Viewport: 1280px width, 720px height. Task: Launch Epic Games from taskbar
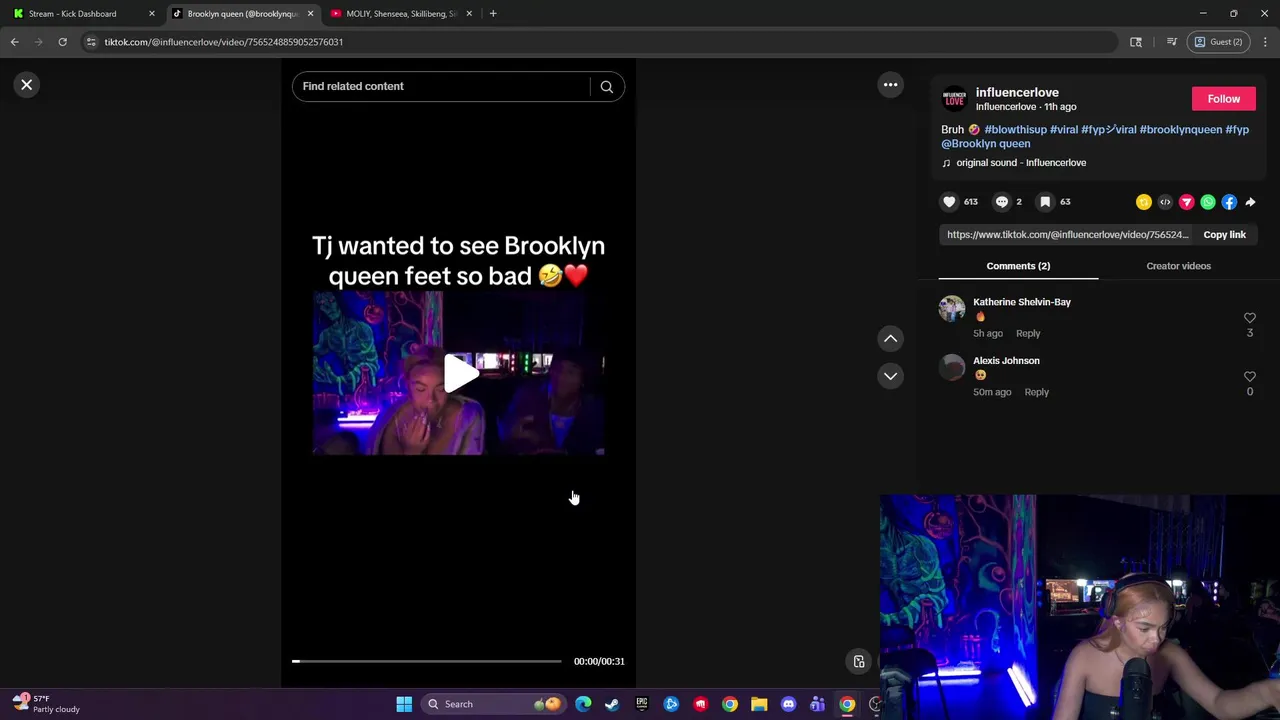[x=641, y=704]
